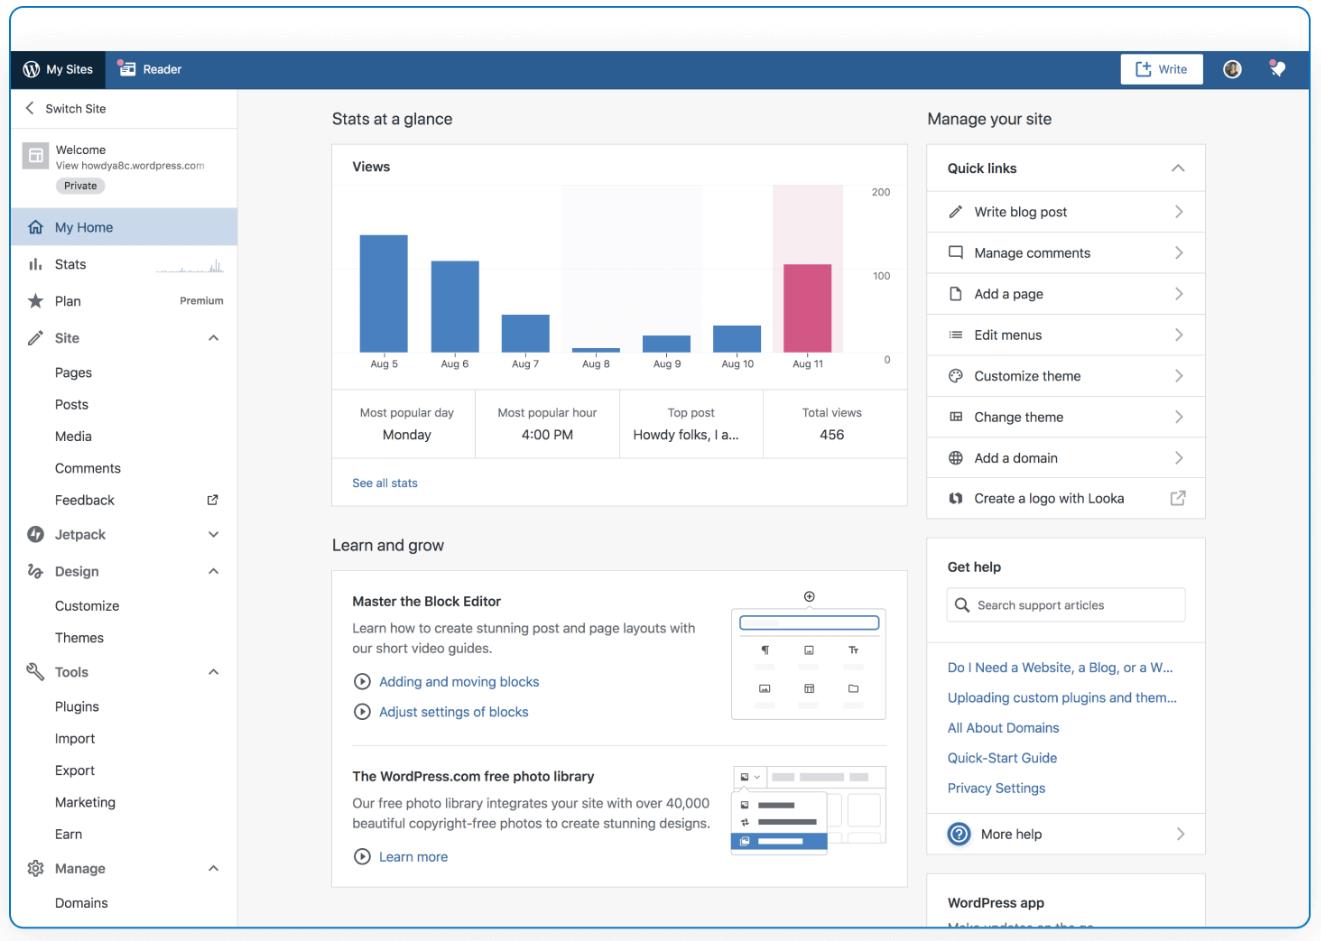This screenshot has width=1321, height=941.
Task: Open the Learn more photo library link
Action: pyautogui.click(x=413, y=857)
